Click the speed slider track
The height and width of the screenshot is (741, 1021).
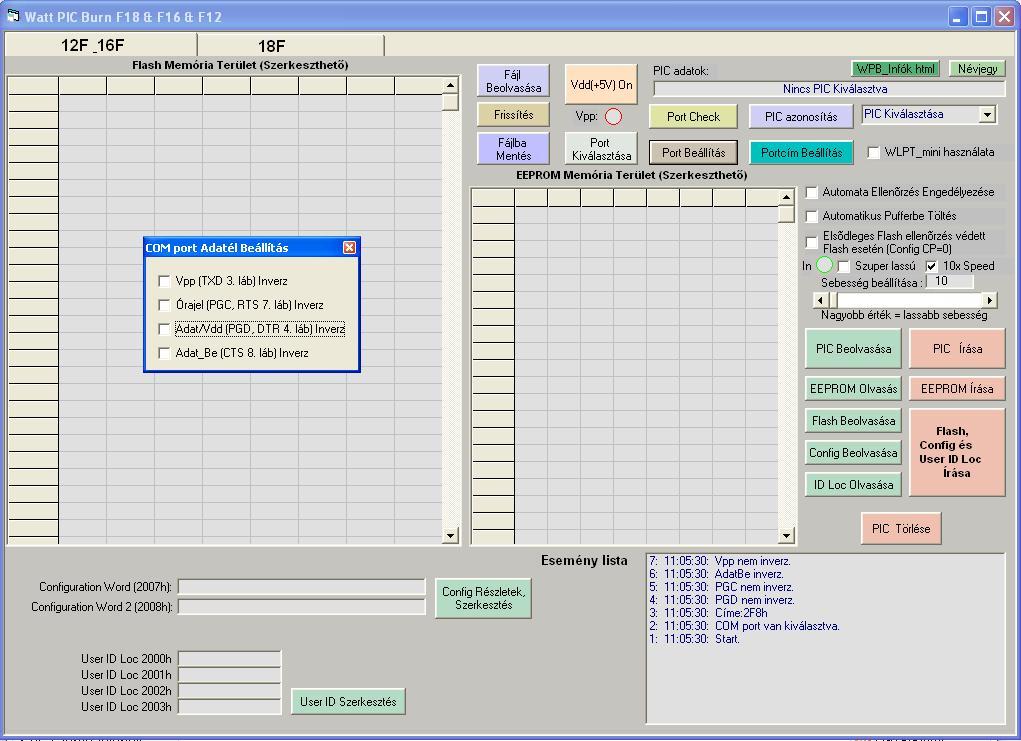911,300
